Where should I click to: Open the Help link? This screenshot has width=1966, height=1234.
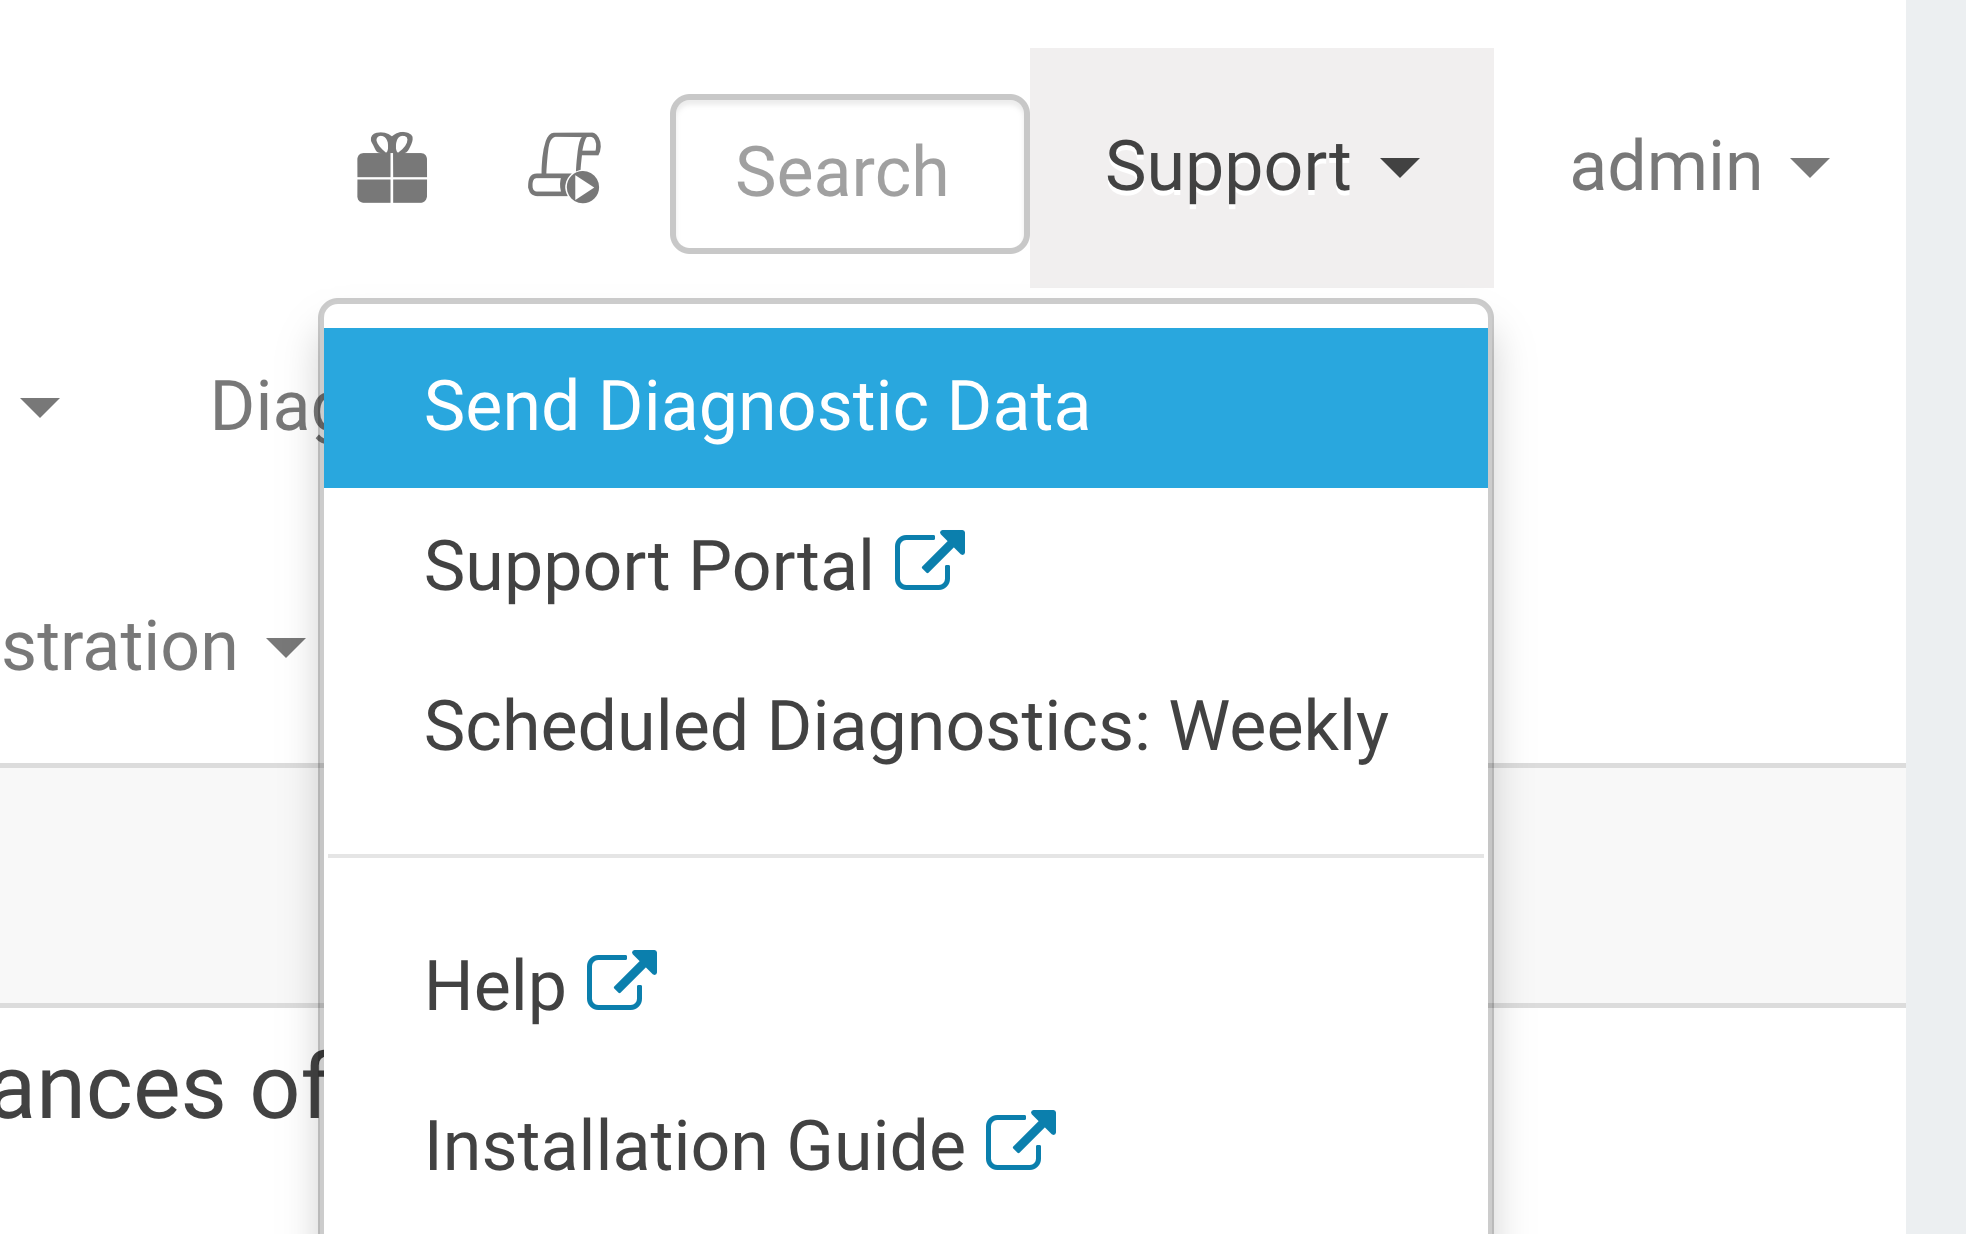(495, 986)
